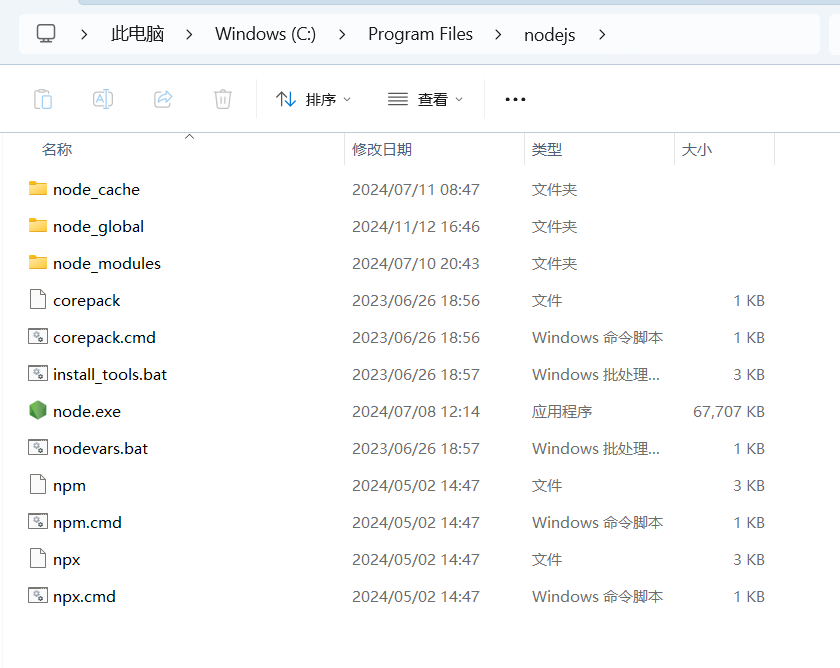Click the install_tools.bat file icon

38,373
